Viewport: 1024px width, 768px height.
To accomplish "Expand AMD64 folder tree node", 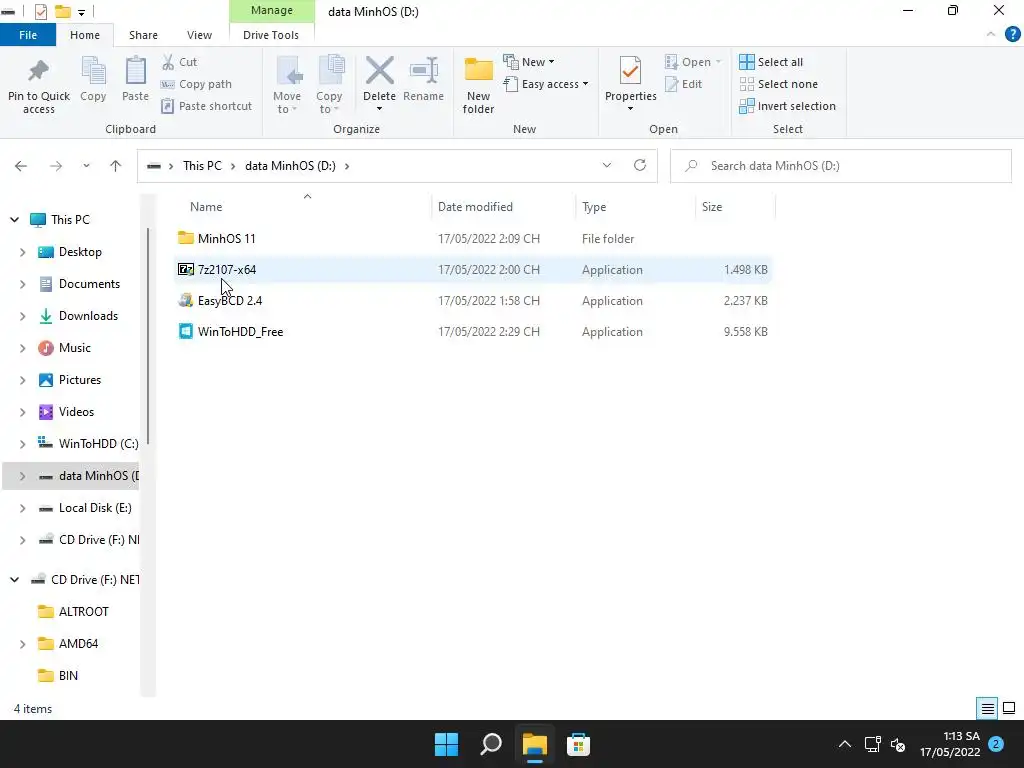I will (23, 644).
